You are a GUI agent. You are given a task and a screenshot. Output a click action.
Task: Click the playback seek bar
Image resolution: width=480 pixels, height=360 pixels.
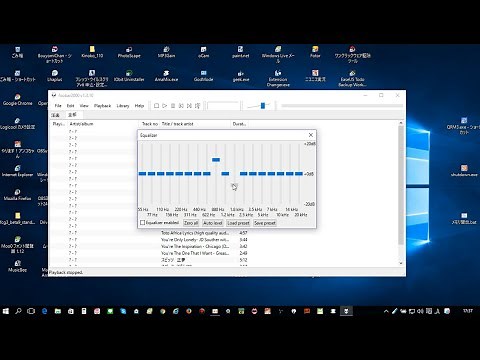coord(342,106)
